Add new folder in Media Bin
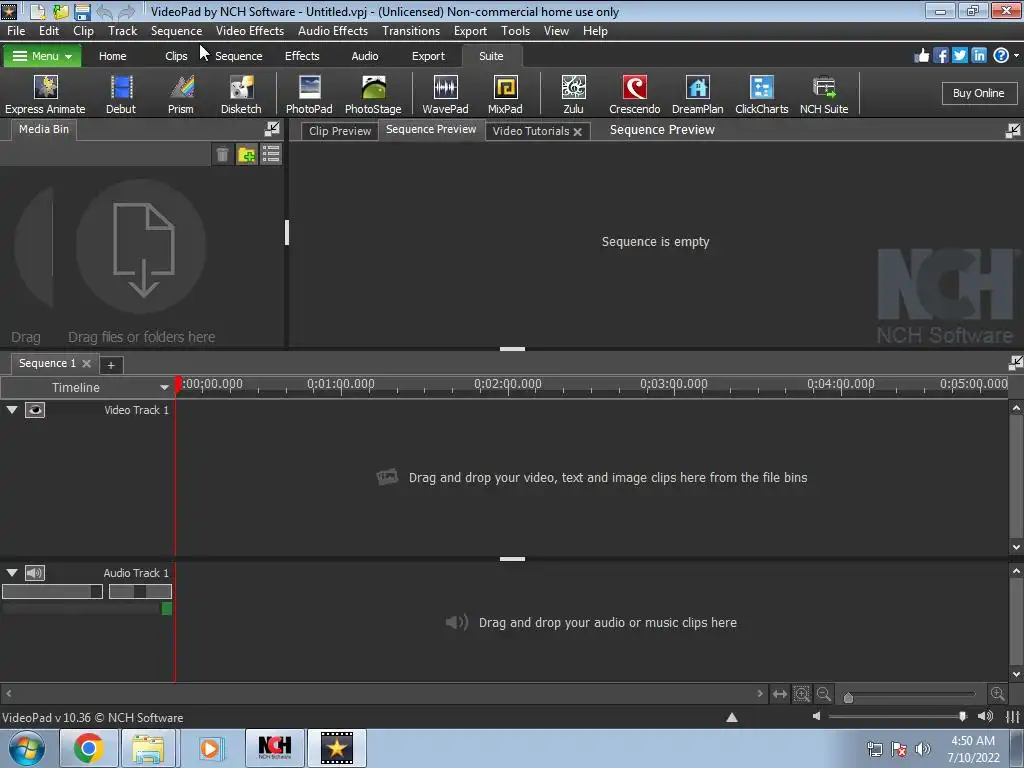1024x768 pixels. click(x=247, y=155)
